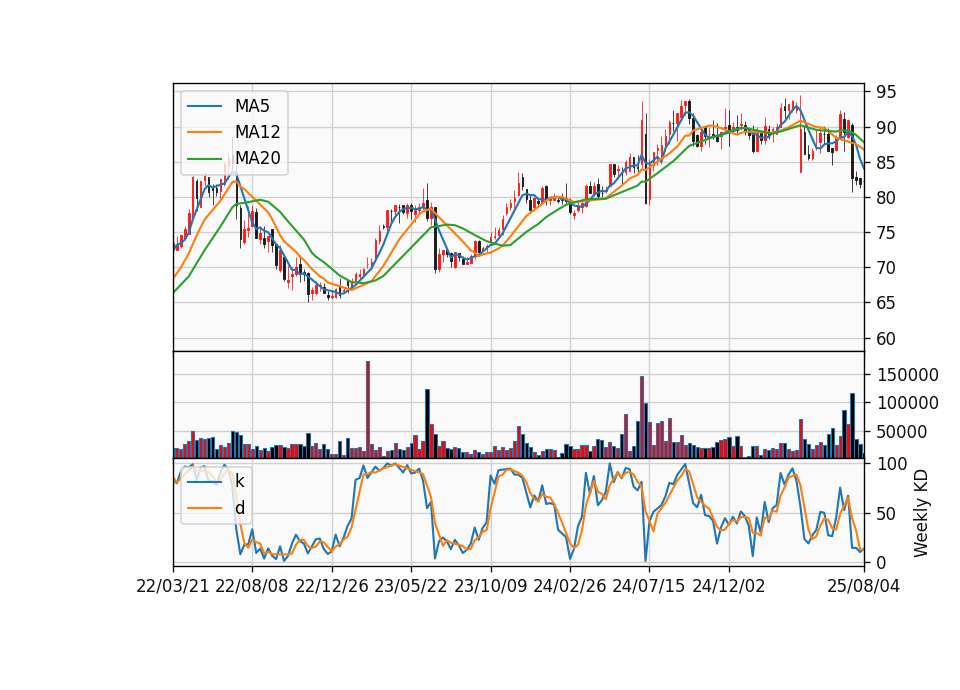Click the 60 price axis label
This screenshot has width=960, height=690.
(886, 338)
